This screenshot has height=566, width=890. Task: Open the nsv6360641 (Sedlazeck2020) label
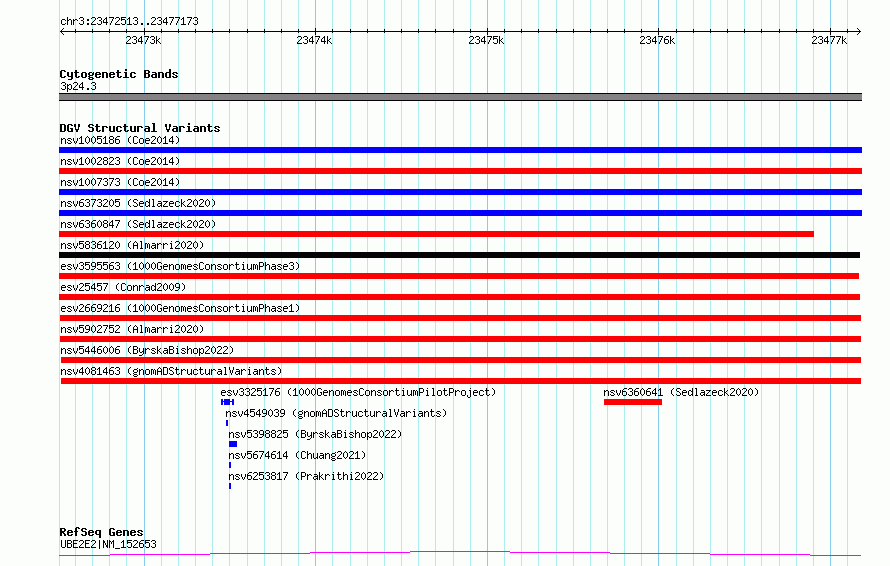pyautogui.click(x=681, y=392)
